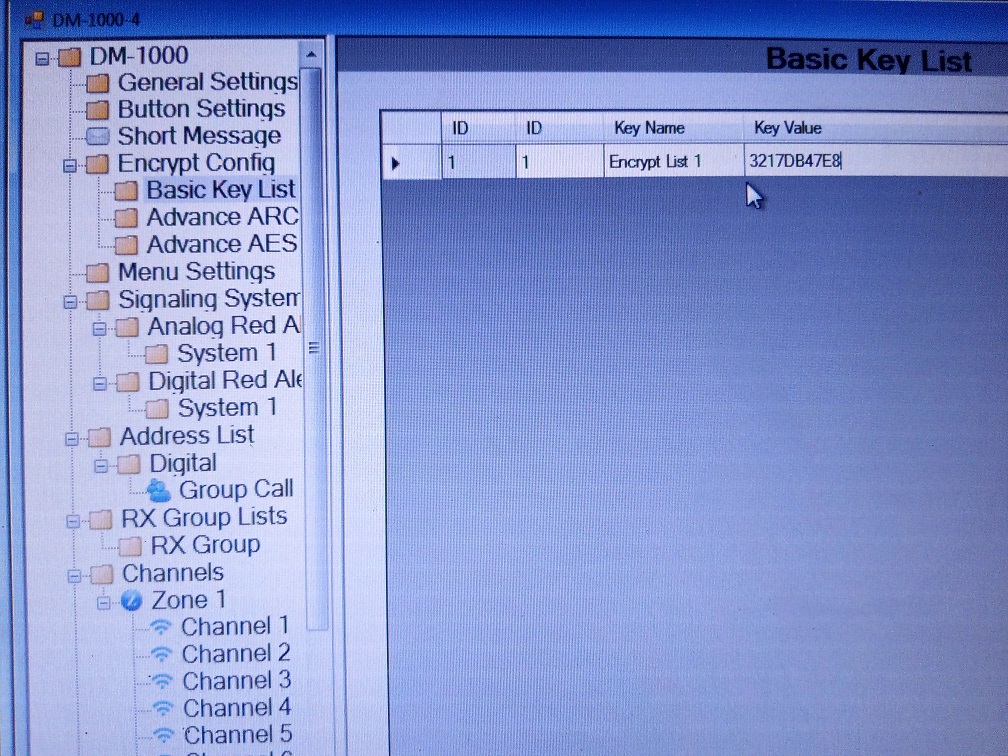Collapse the Signaling System tree node
The height and width of the screenshot is (756, 1008).
[x=71, y=302]
